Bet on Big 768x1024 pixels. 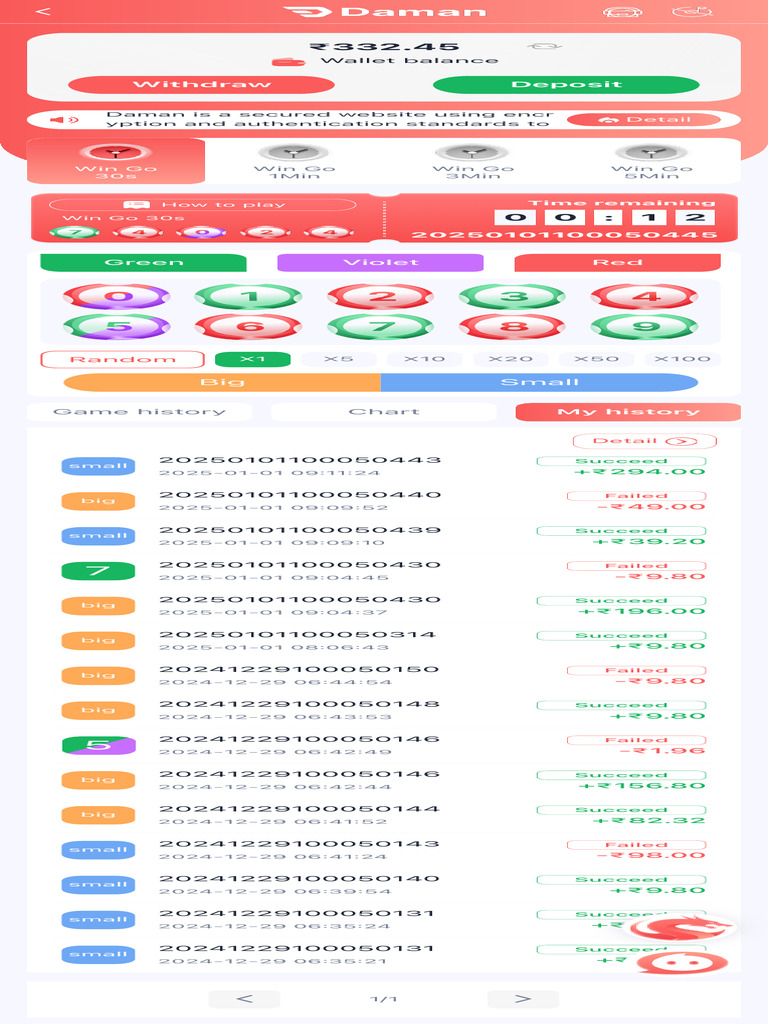click(x=222, y=383)
